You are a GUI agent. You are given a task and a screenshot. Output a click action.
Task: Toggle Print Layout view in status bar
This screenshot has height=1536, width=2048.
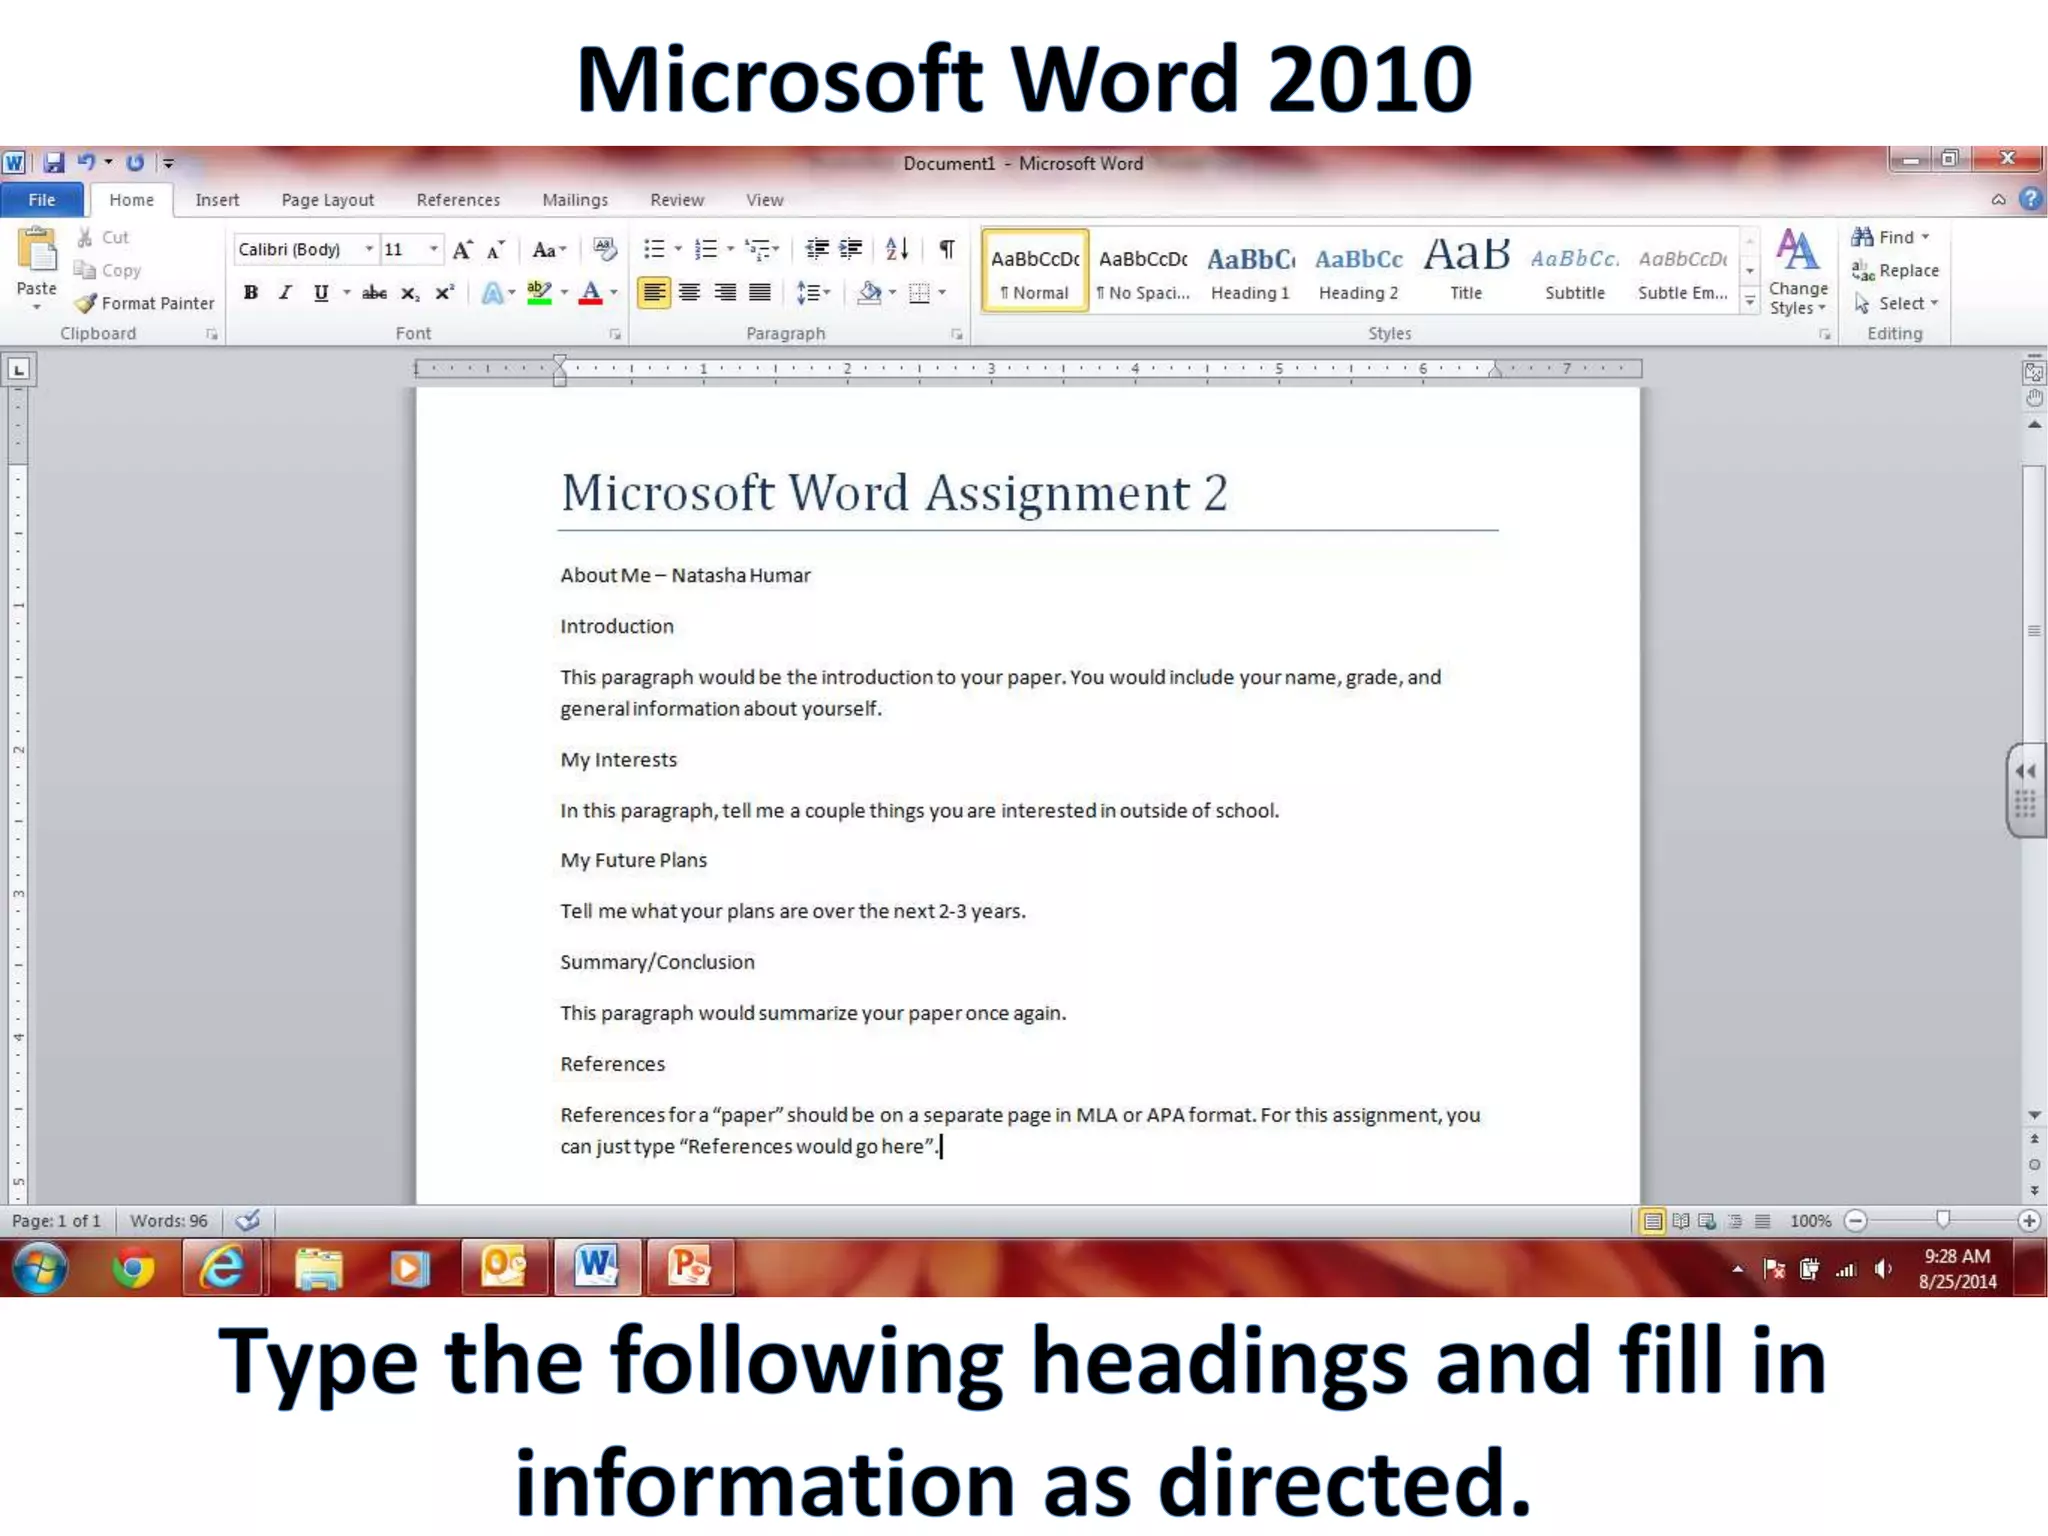point(1653,1221)
